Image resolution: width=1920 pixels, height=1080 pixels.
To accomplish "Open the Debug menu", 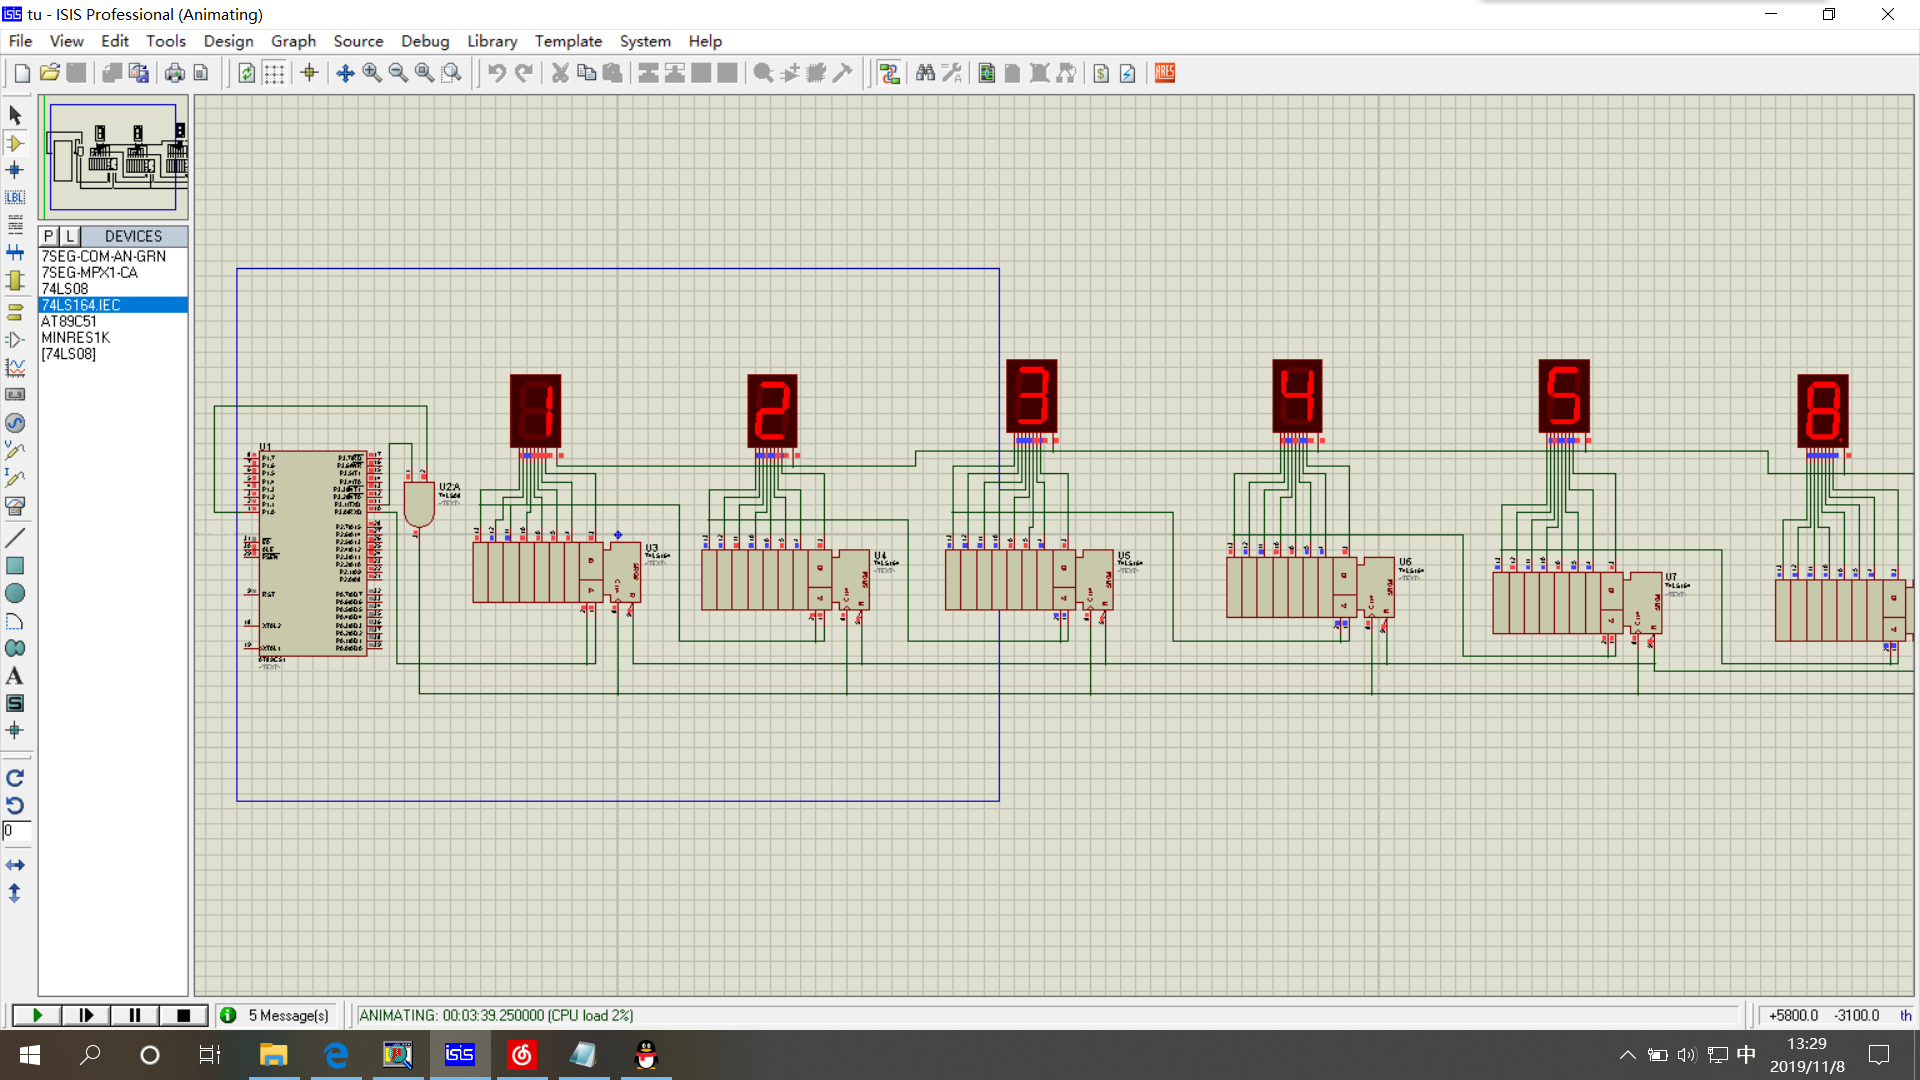I will 425,41.
